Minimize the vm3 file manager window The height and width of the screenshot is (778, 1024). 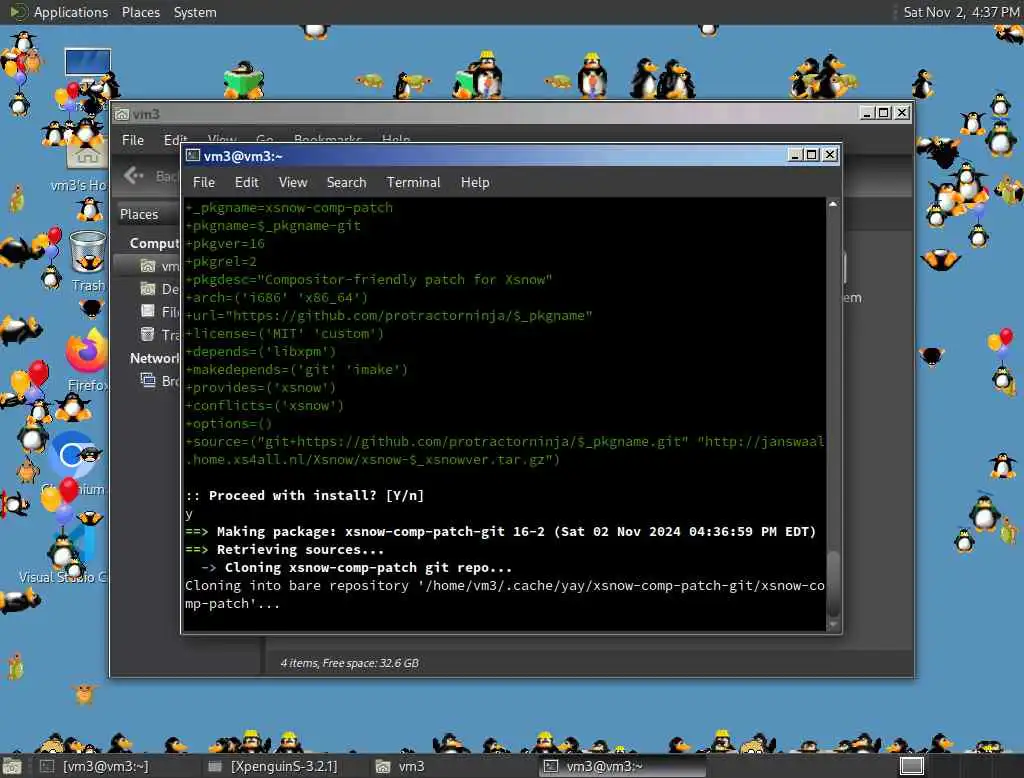tap(867, 113)
